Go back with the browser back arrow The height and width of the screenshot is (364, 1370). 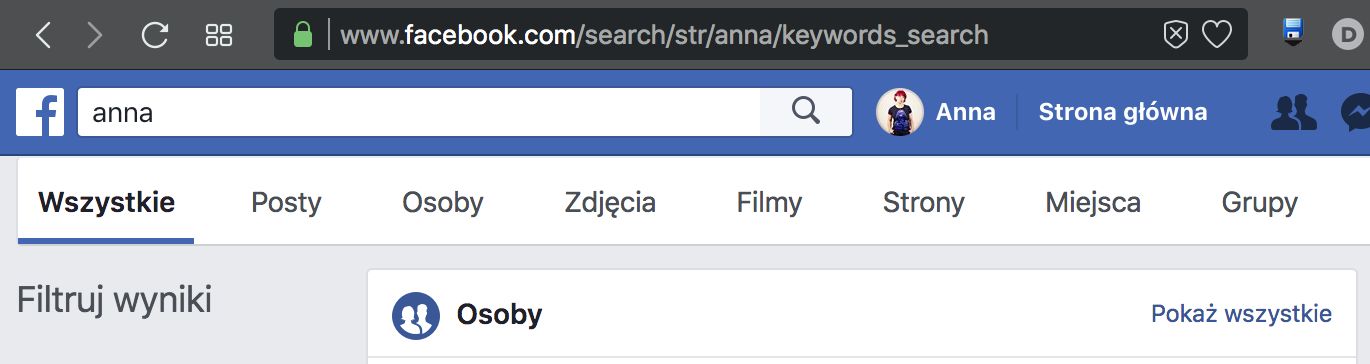[x=42, y=36]
